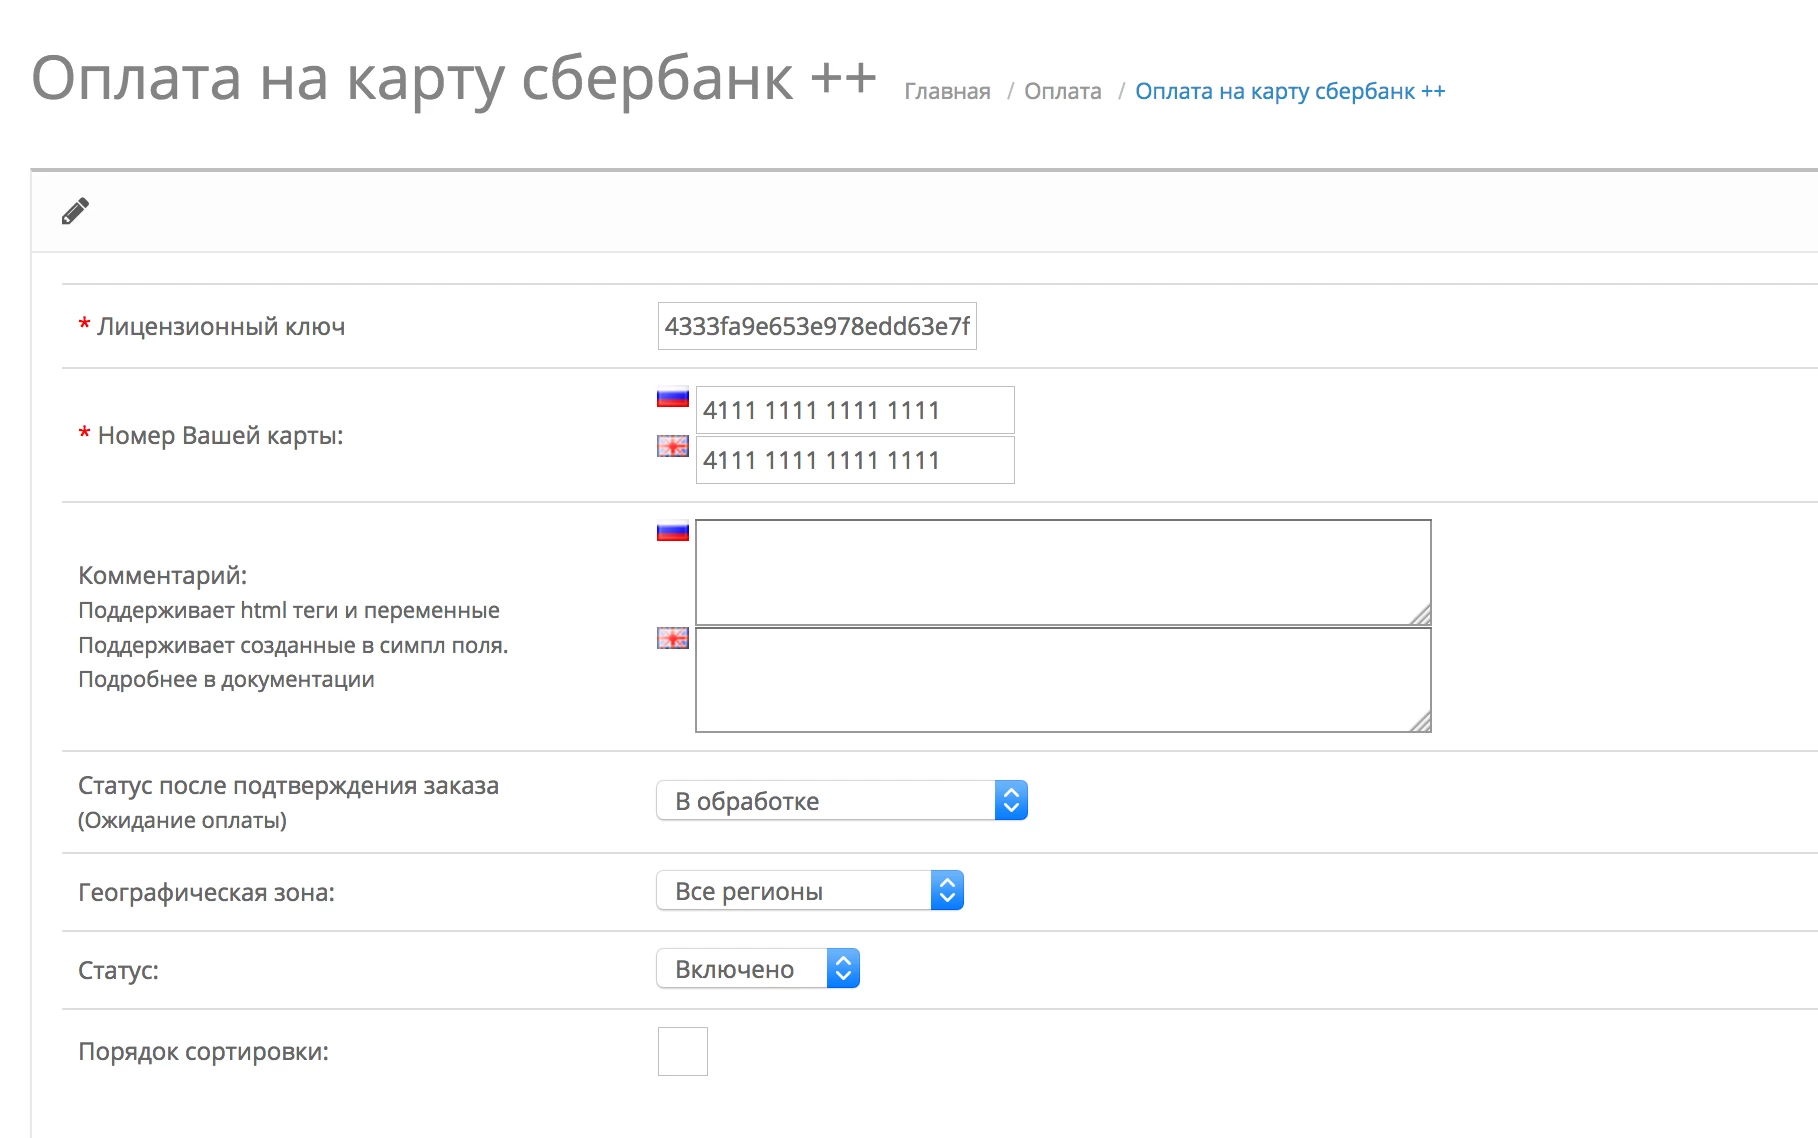Viewport: 1818px width, 1138px height.
Task: Open the order status dropdown 'В обработке'
Action: (x=842, y=801)
